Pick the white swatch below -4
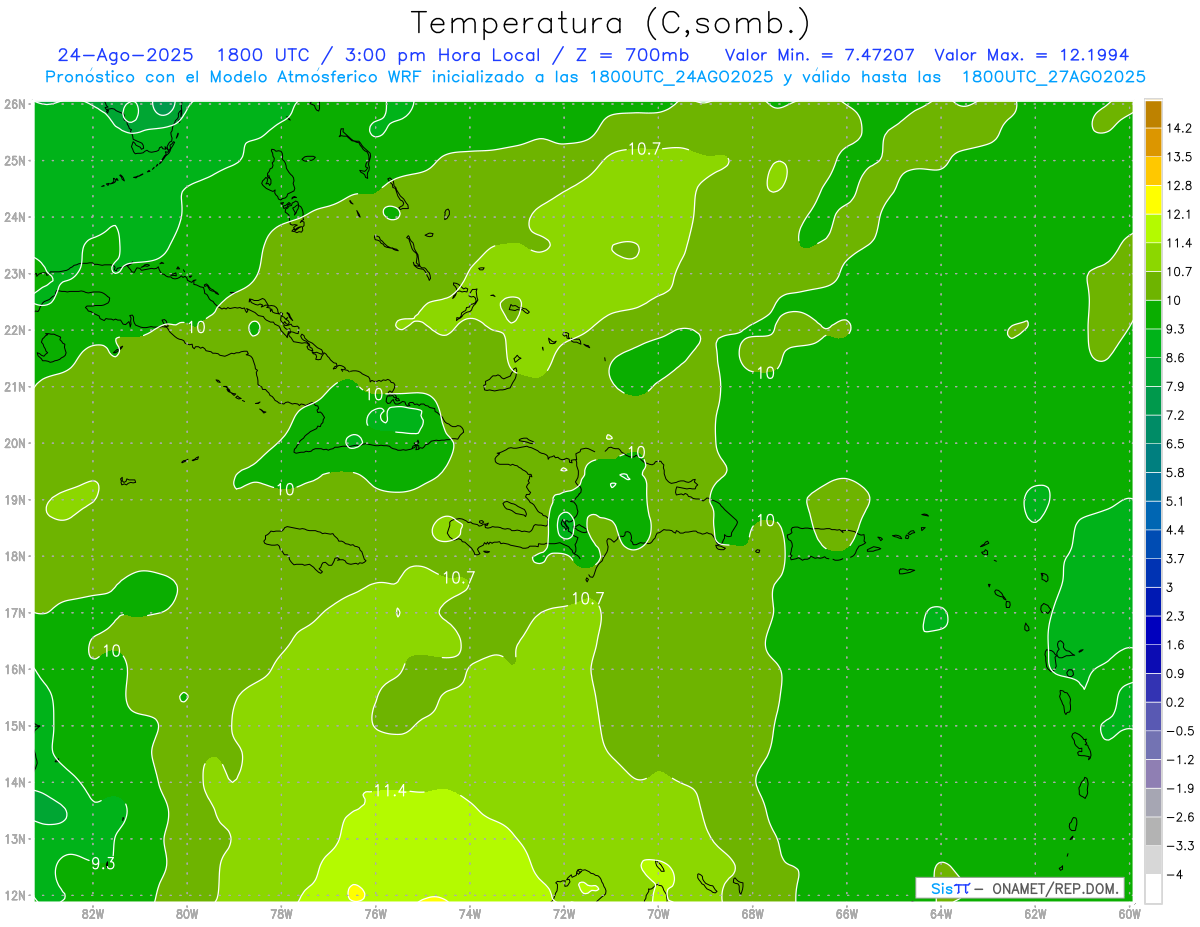Image resolution: width=1200 pixels, height=927 pixels. coord(1154,888)
